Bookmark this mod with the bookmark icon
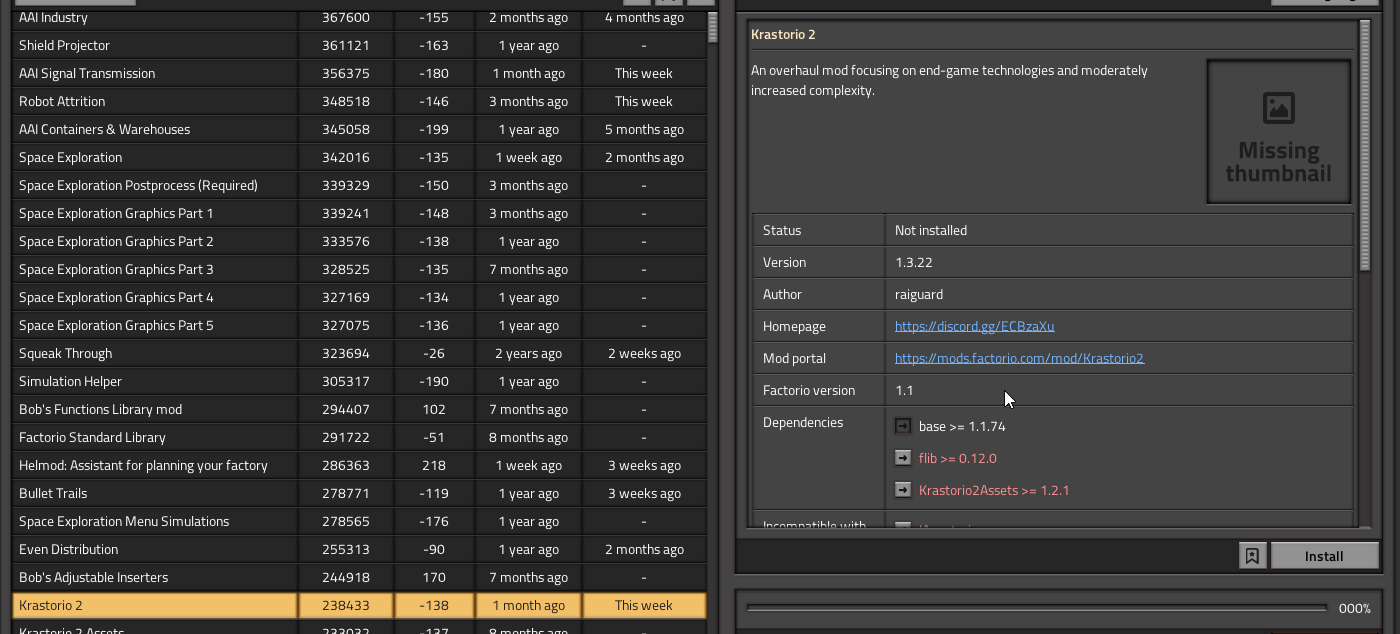 point(1252,556)
